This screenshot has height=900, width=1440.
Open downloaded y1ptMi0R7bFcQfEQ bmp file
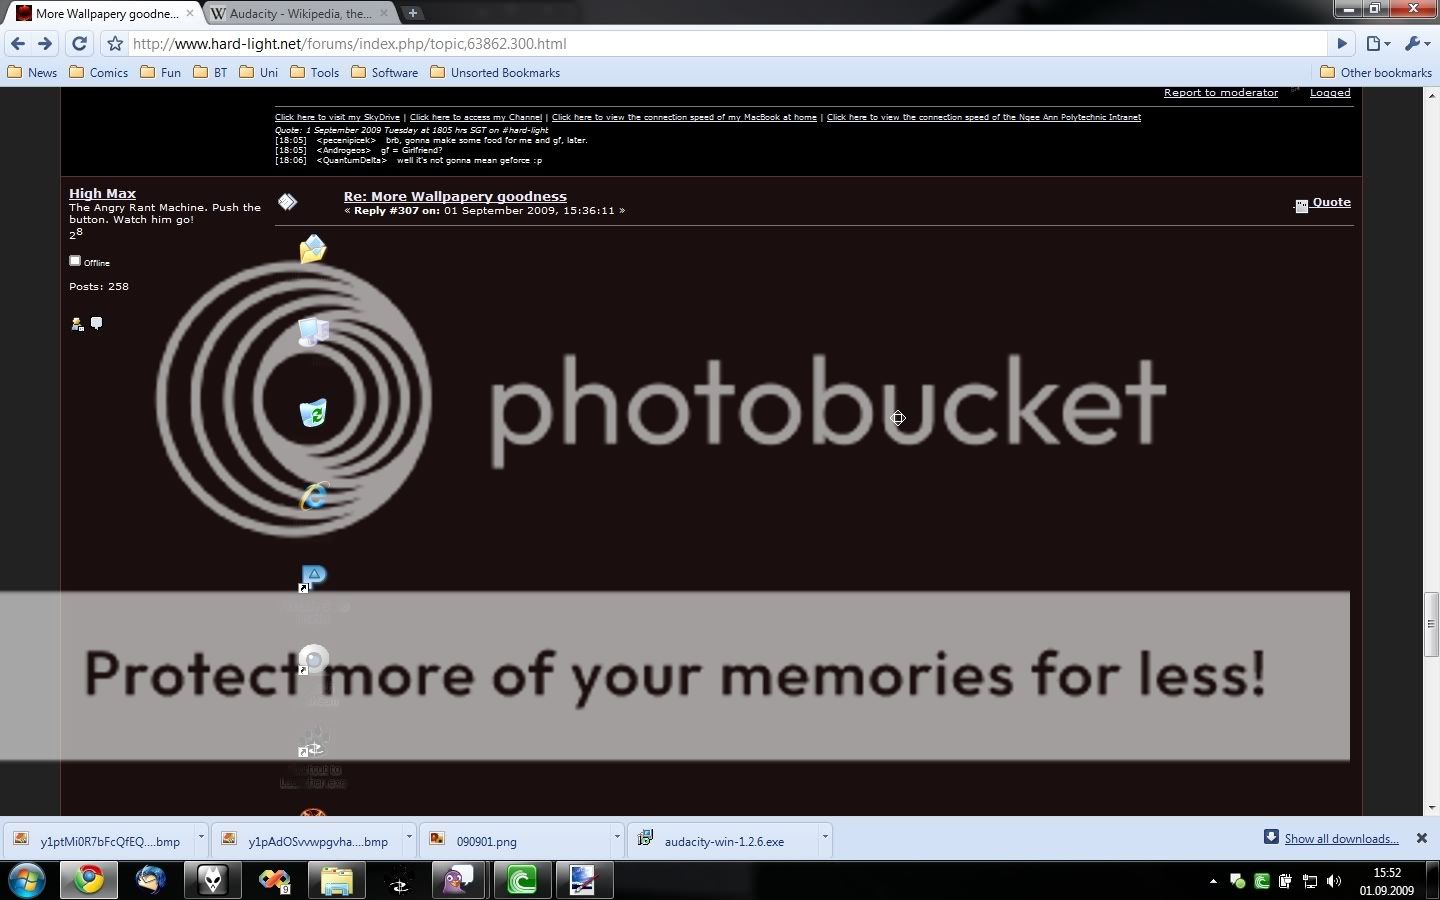pyautogui.click(x=100, y=841)
